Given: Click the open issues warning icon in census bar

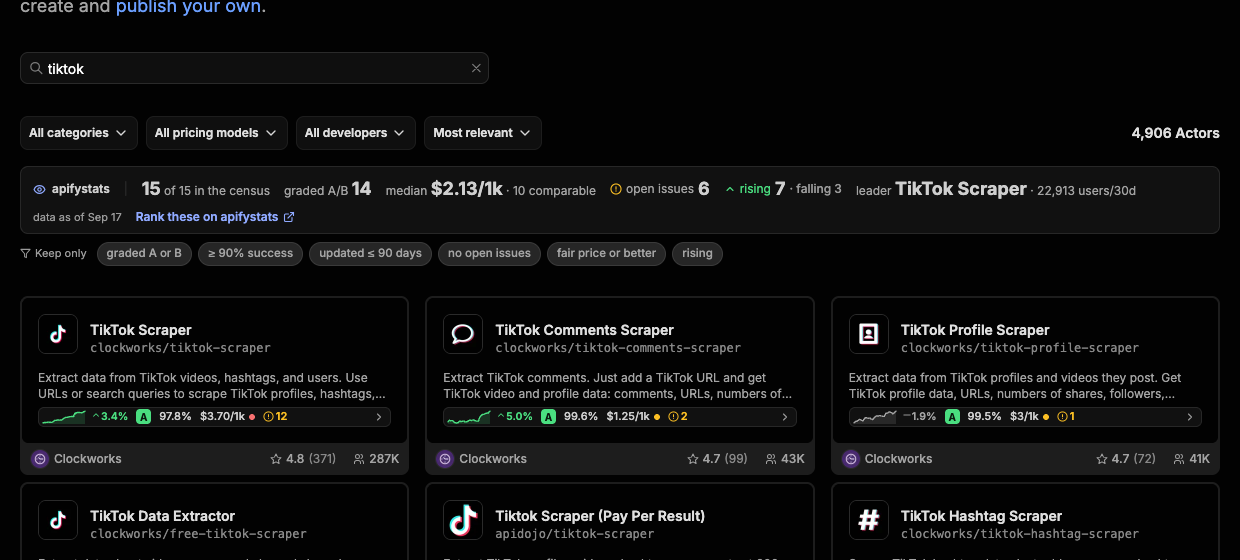Looking at the screenshot, I should pos(616,189).
